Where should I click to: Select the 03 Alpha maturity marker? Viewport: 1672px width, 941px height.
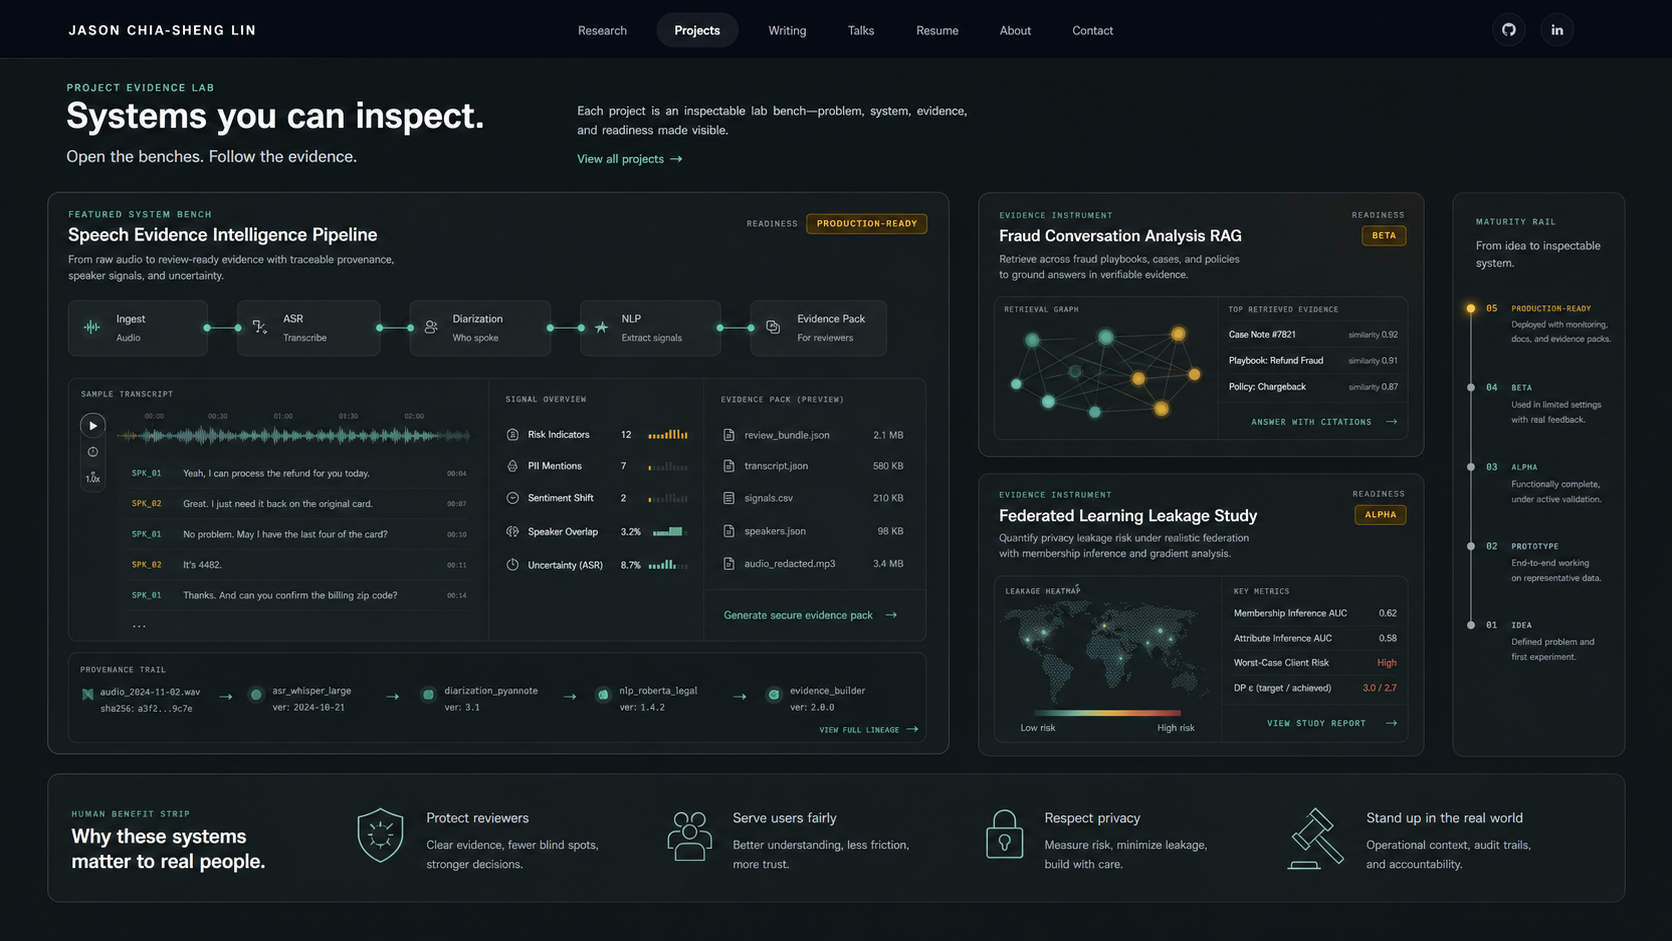click(x=1471, y=467)
